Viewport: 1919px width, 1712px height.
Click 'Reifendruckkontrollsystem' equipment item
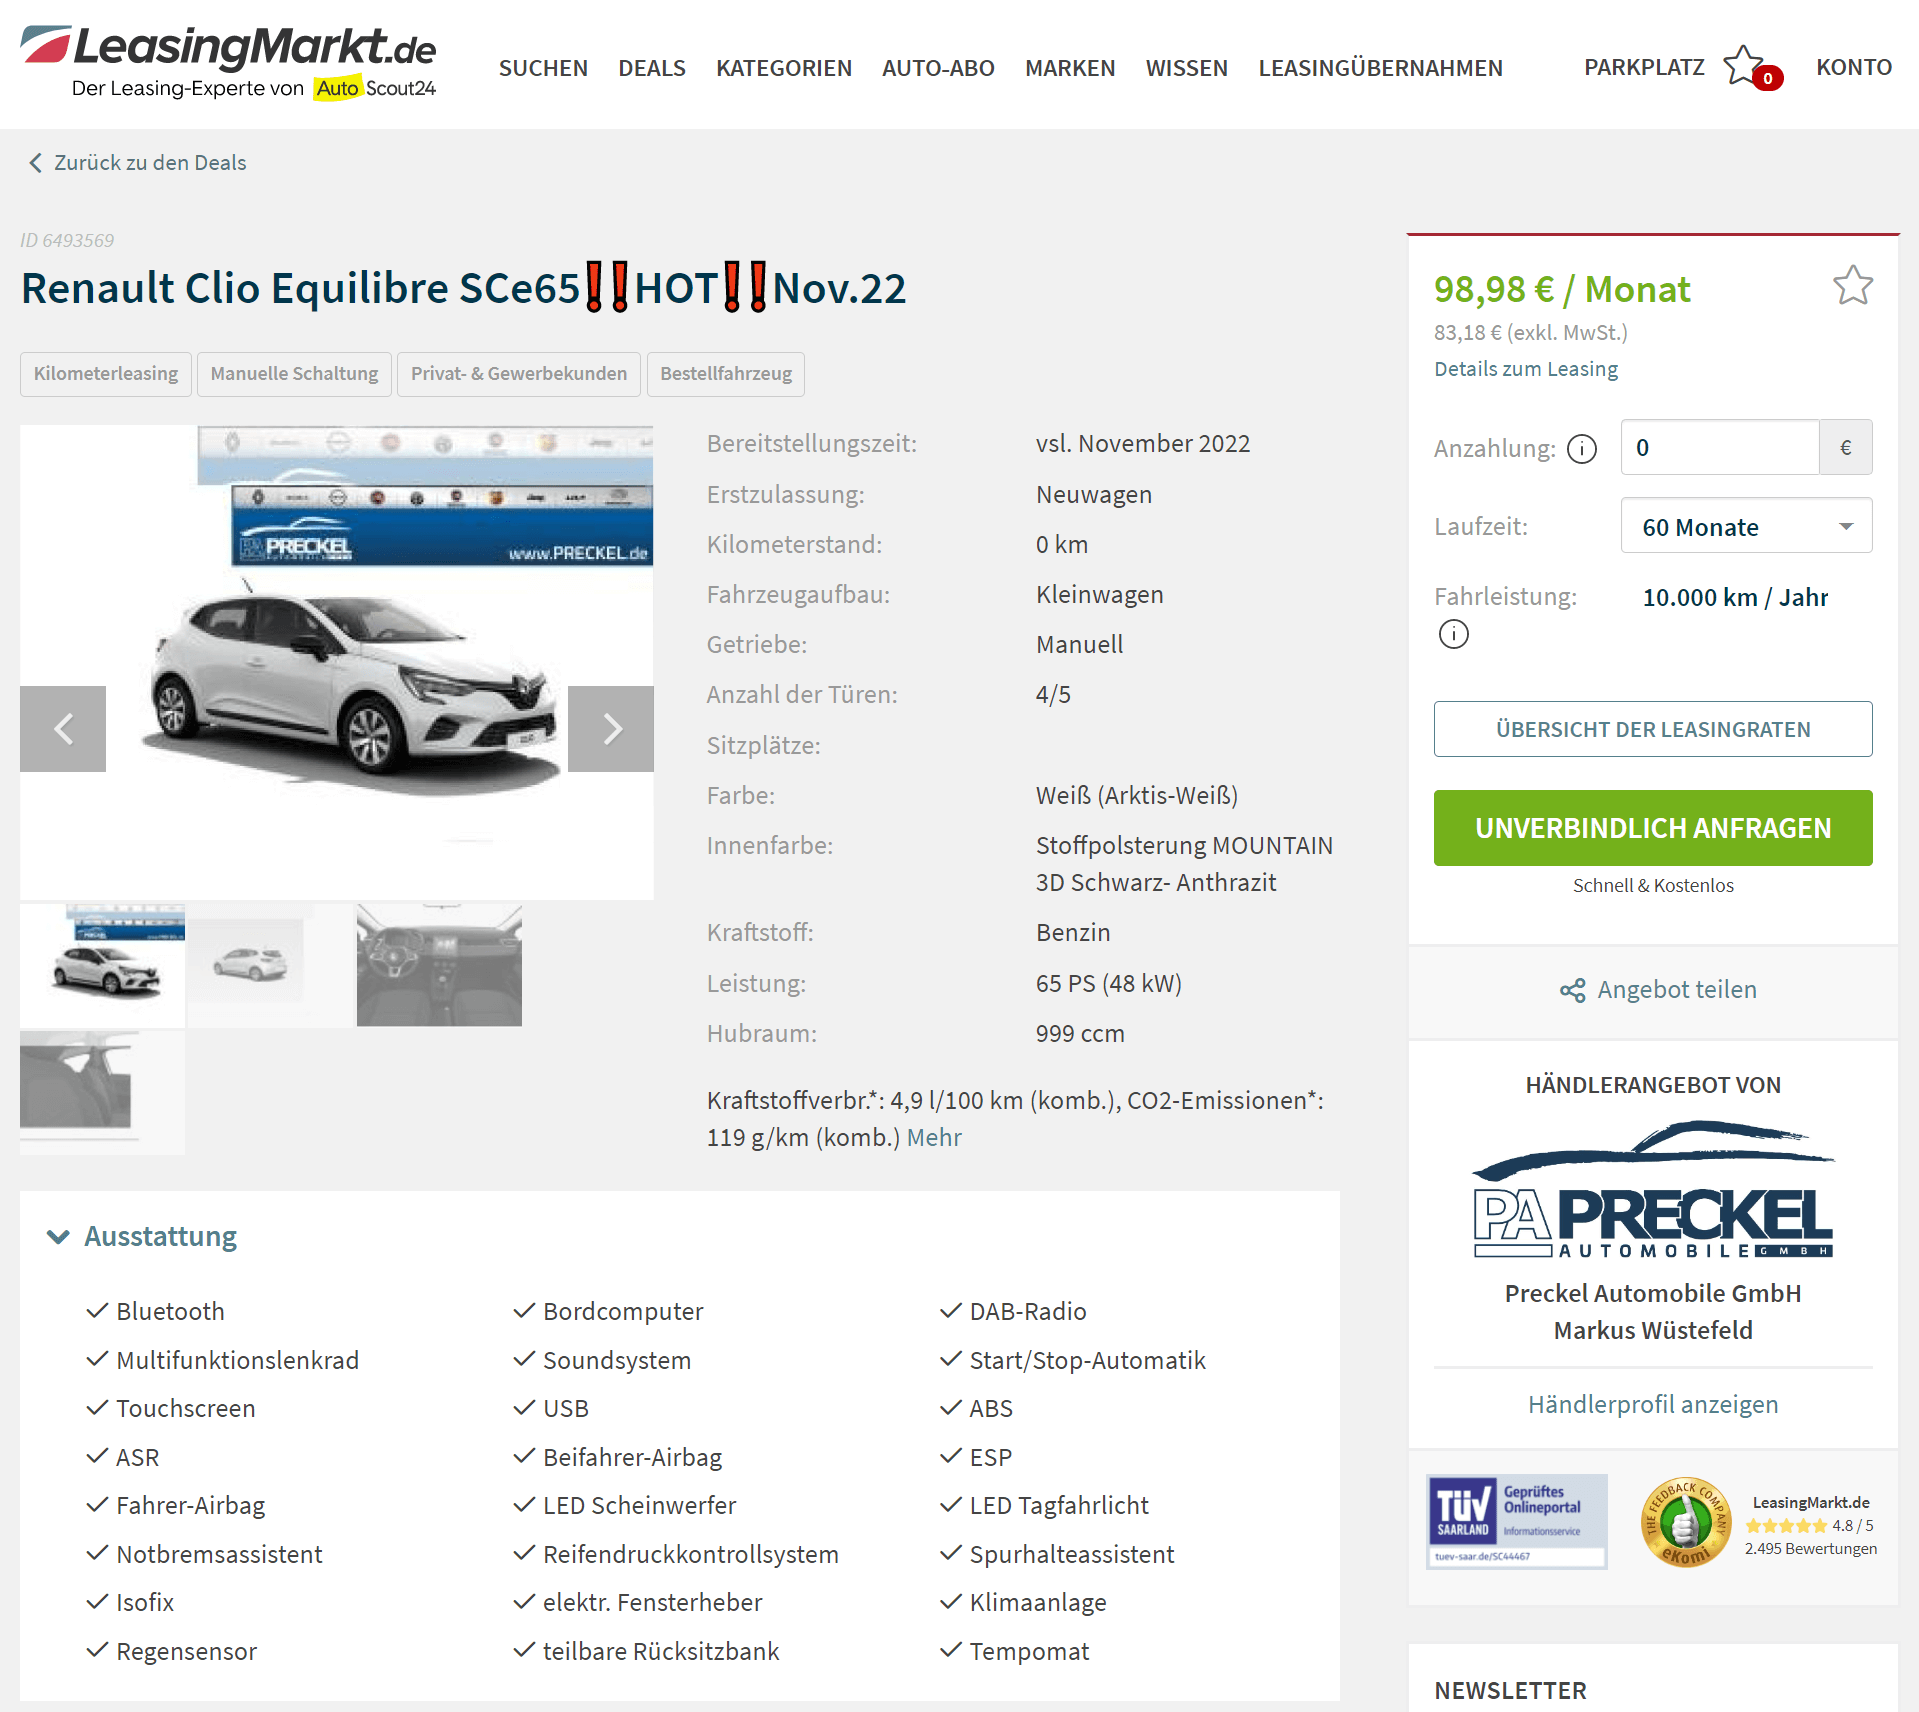(x=690, y=1554)
